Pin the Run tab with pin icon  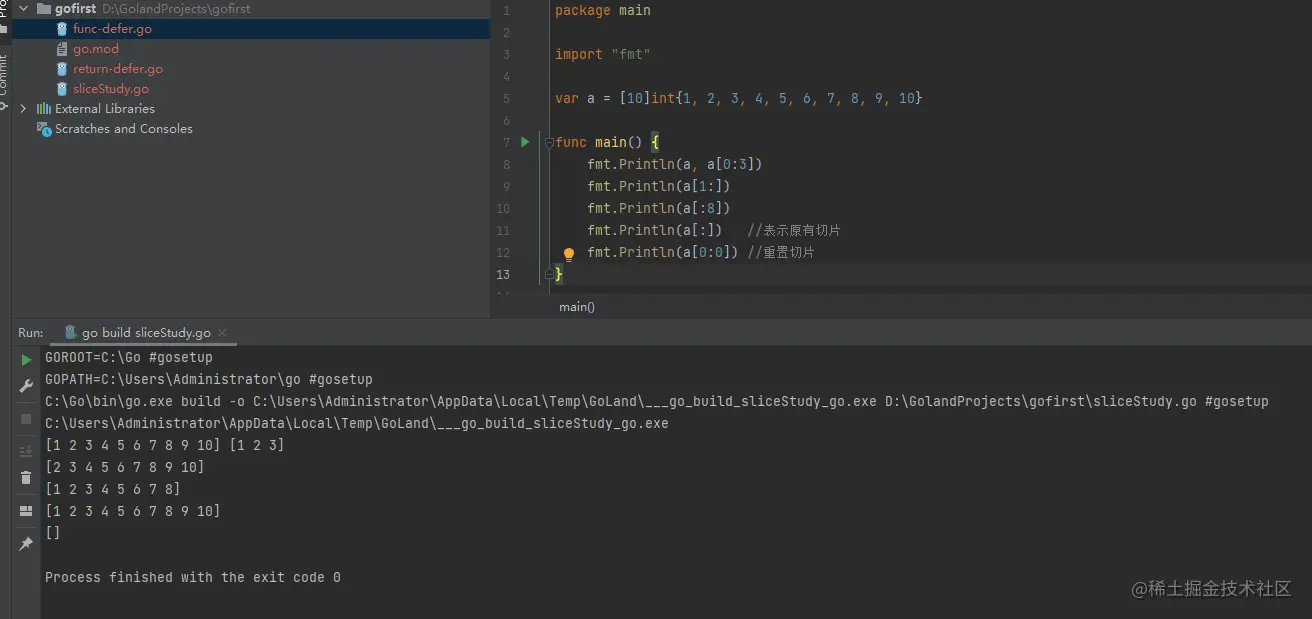point(26,544)
